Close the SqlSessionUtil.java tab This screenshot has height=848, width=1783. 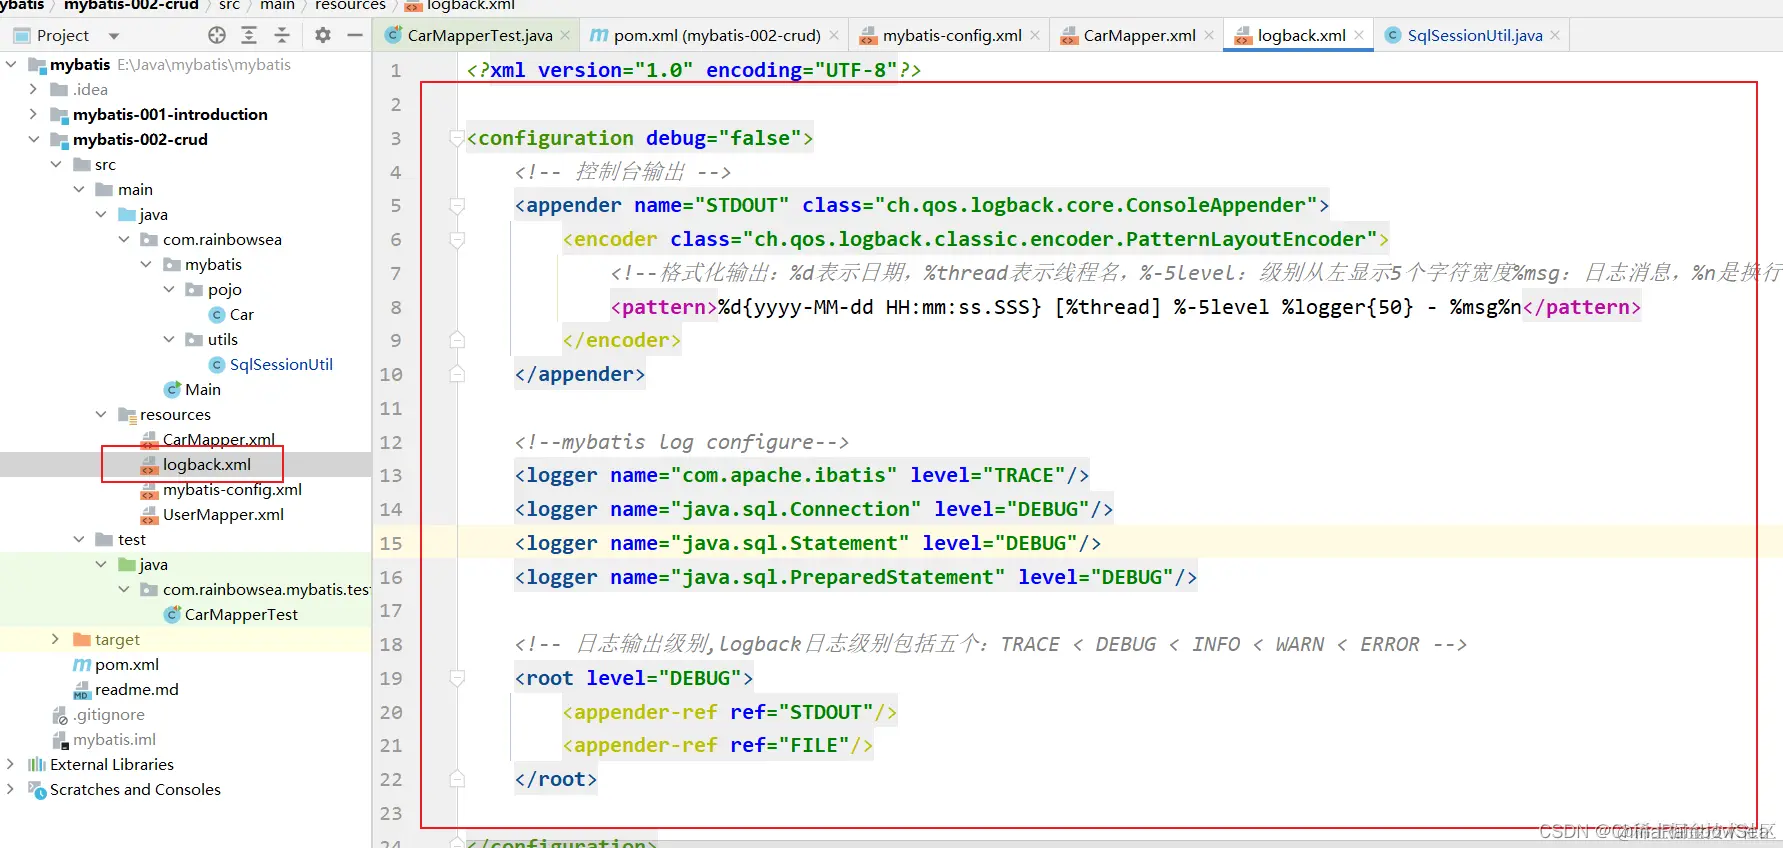click(1555, 35)
